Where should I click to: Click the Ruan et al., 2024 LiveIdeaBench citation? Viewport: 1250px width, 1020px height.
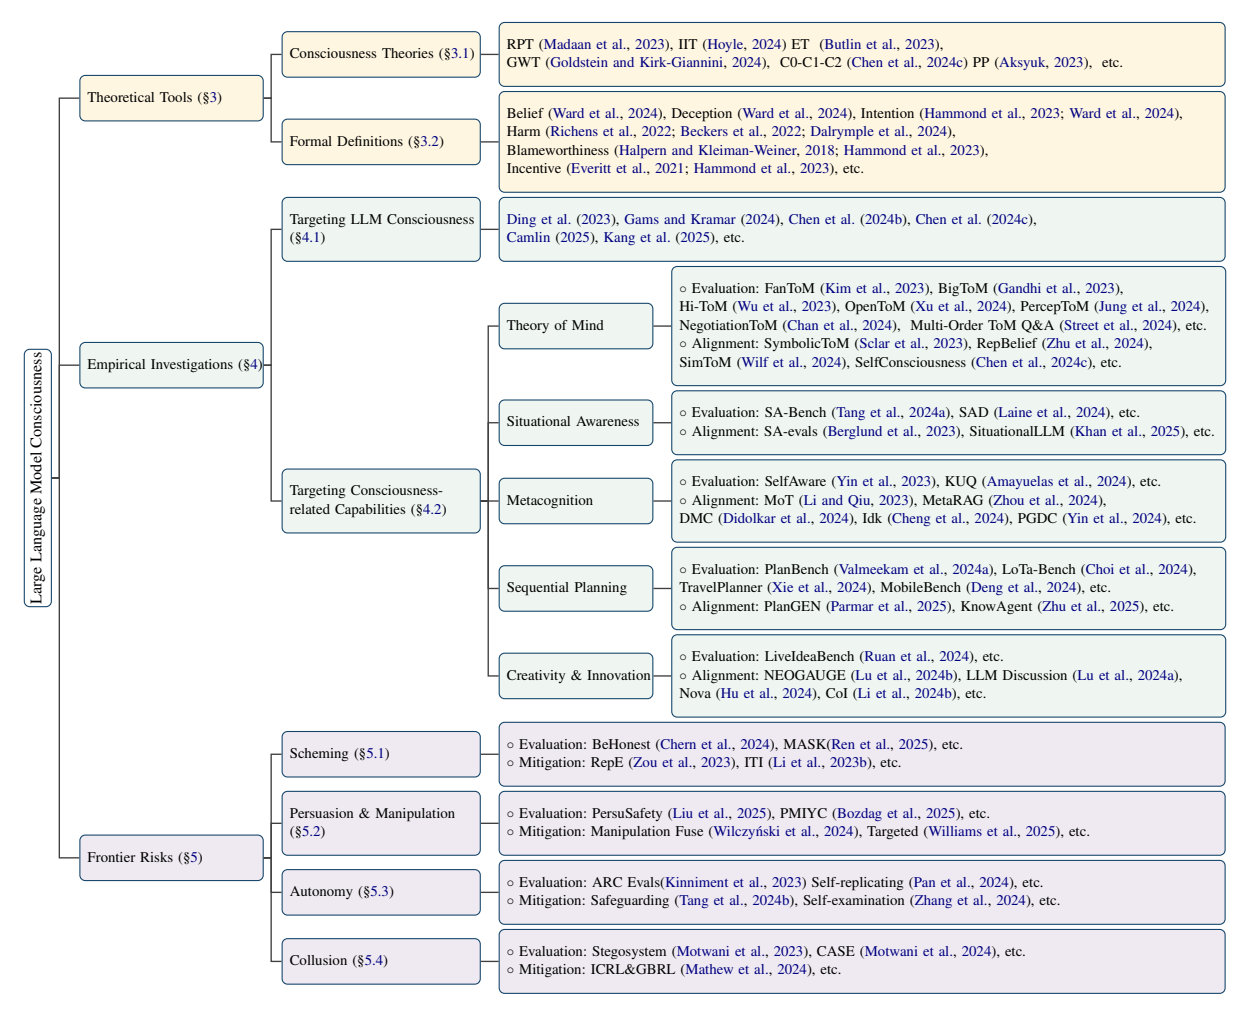917,656
